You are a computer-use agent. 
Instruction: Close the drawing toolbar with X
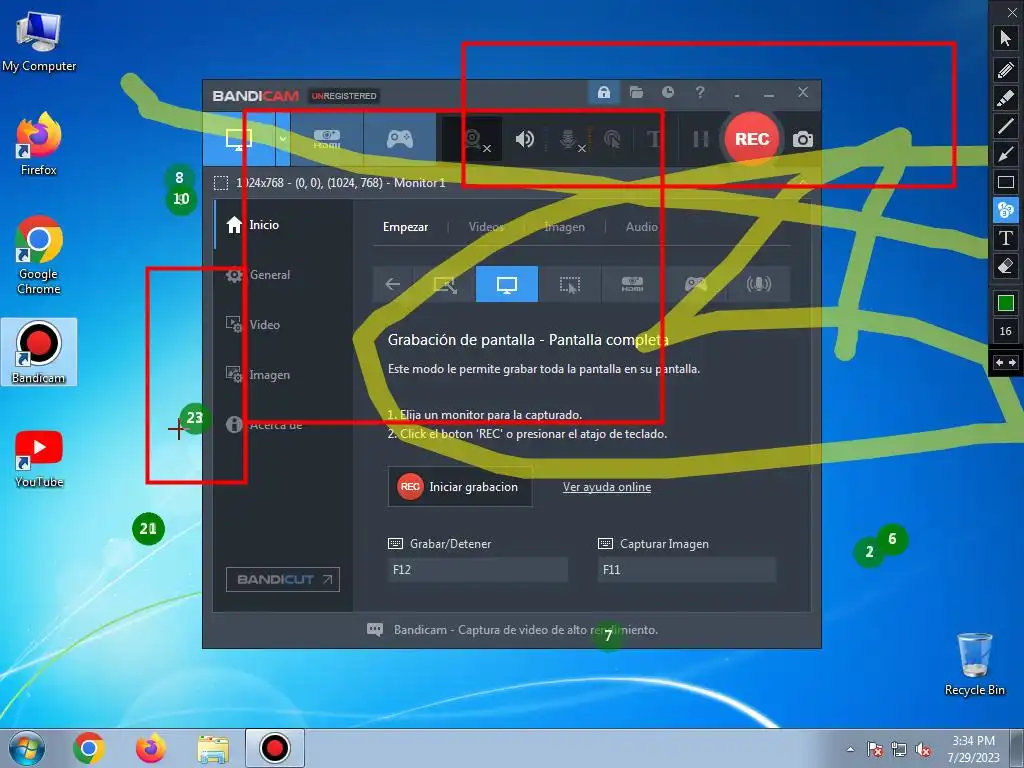1012,12
